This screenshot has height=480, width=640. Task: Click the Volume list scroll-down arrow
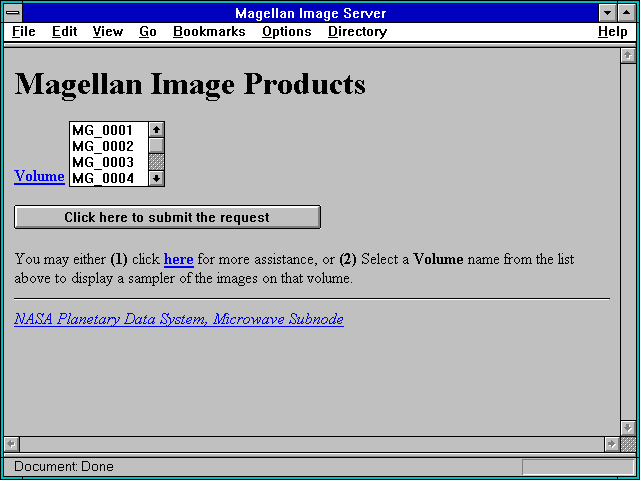[156, 178]
